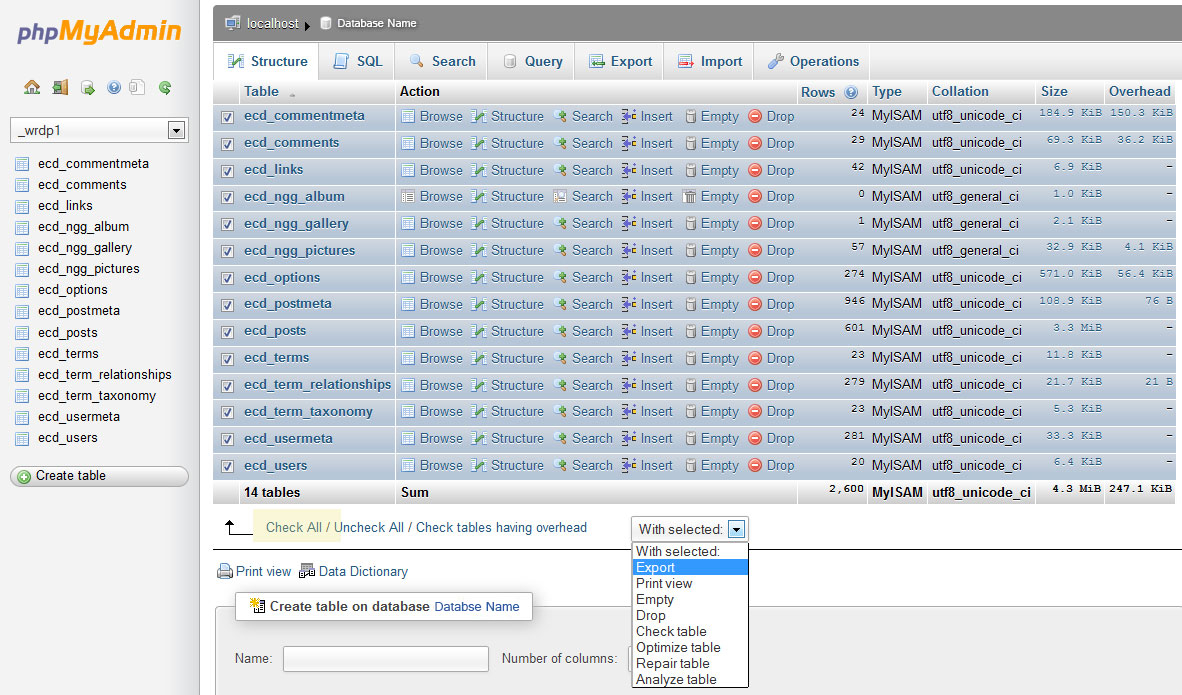This screenshot has height=695, width=1182.
Task: Click the Uncheck All link
Action: point(369,528)
